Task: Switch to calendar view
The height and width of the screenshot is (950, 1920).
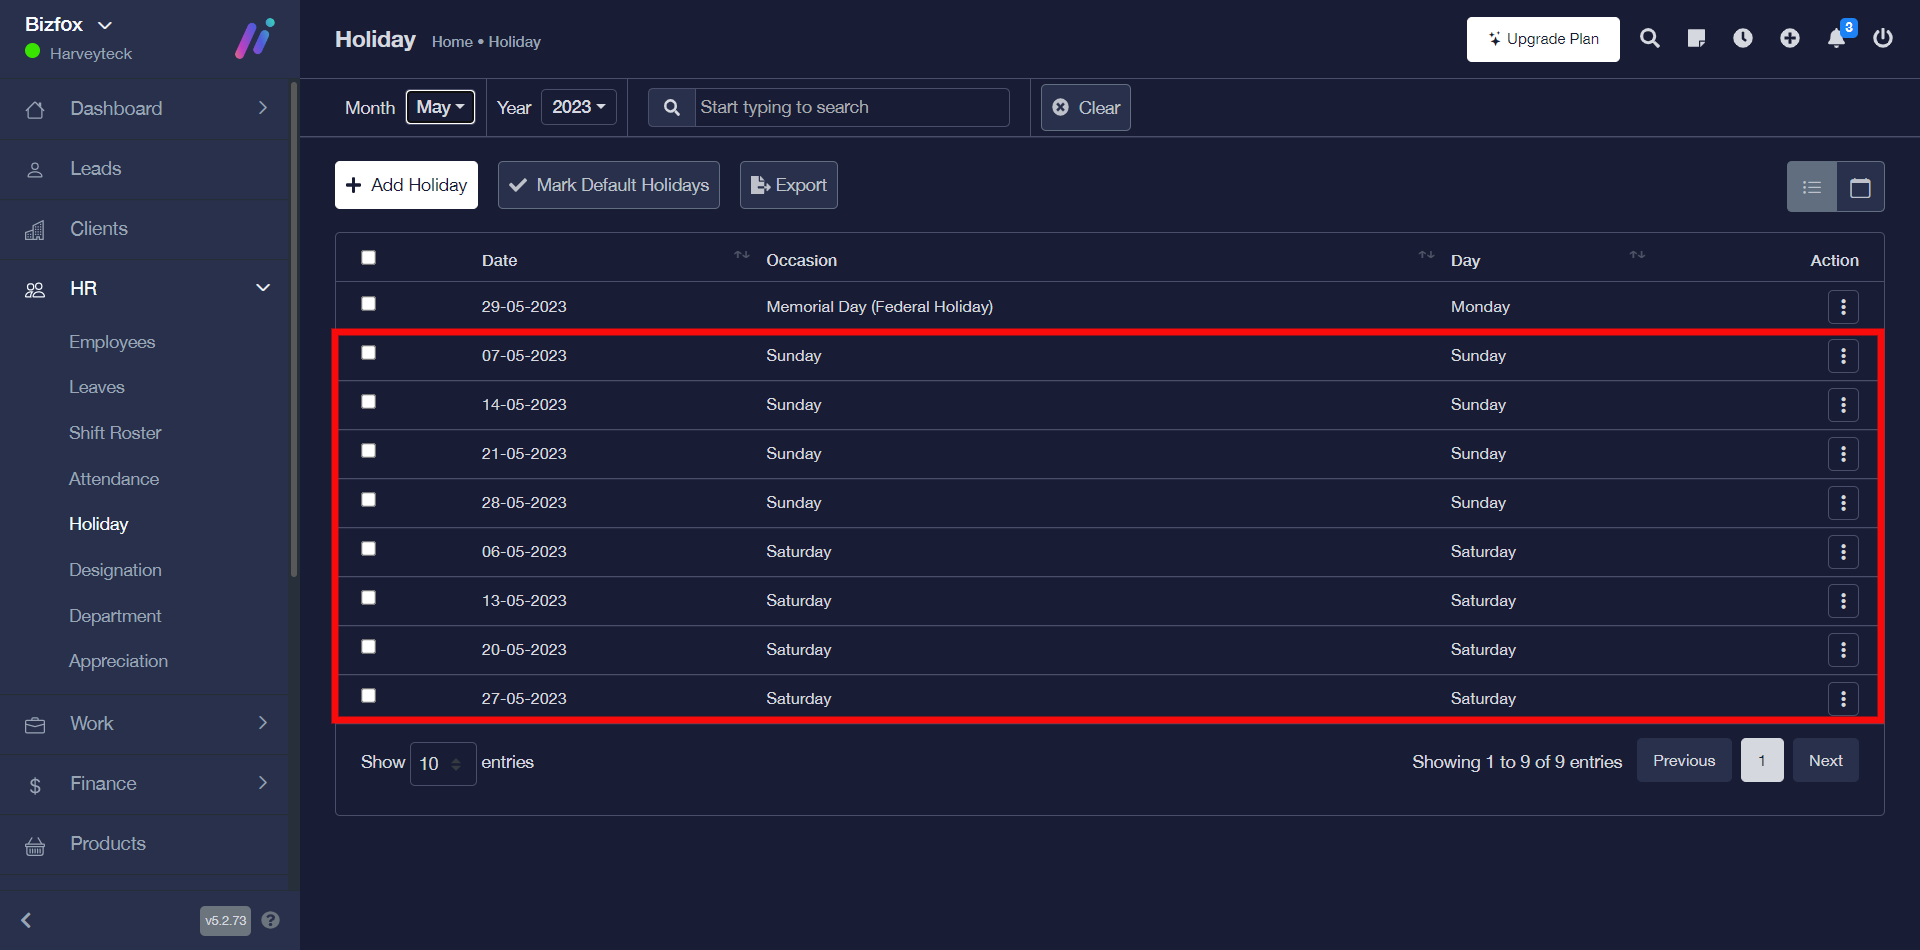Action: 1859,187
